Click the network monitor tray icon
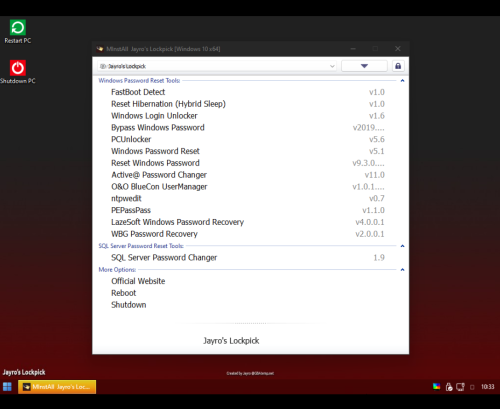This screenshot has height=409, width=500. point(460,387)
